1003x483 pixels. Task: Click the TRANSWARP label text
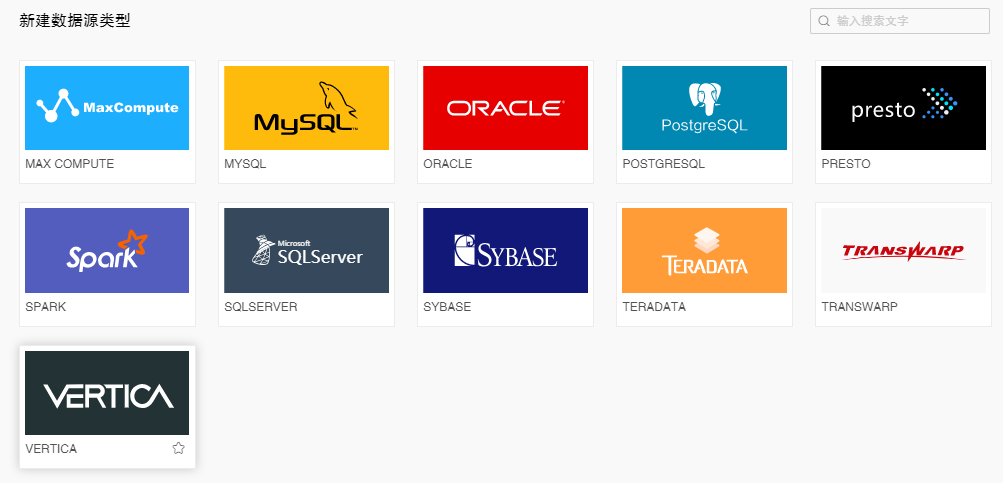point(859,306)
